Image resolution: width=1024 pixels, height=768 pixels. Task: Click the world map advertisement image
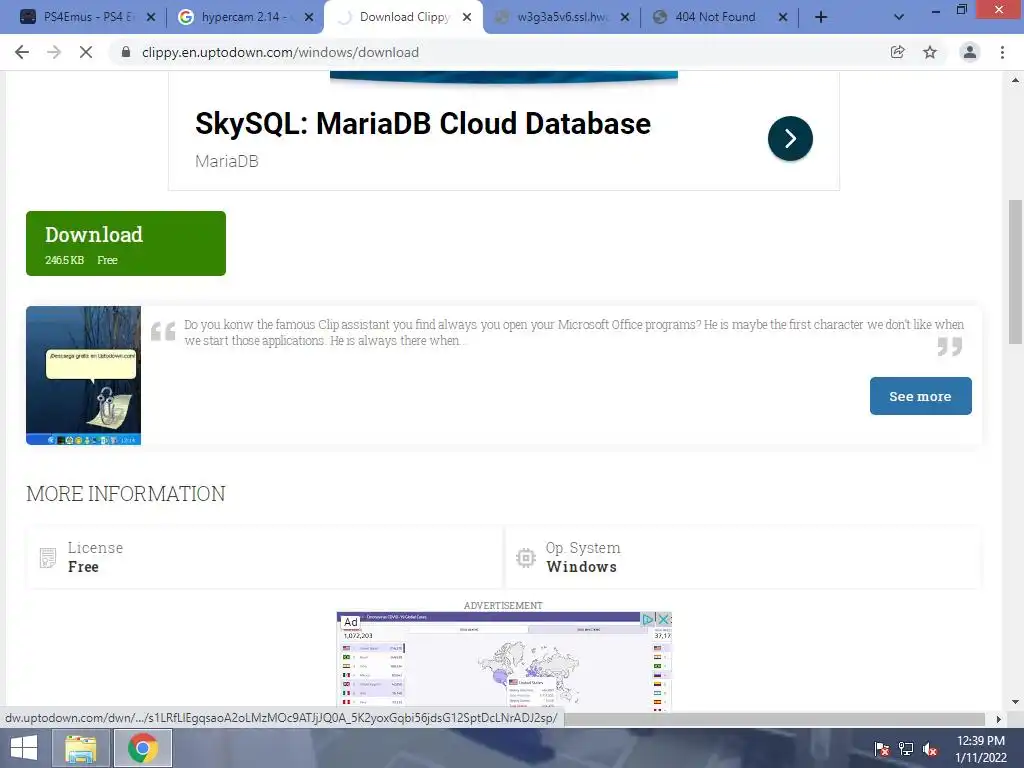[504, 662]
